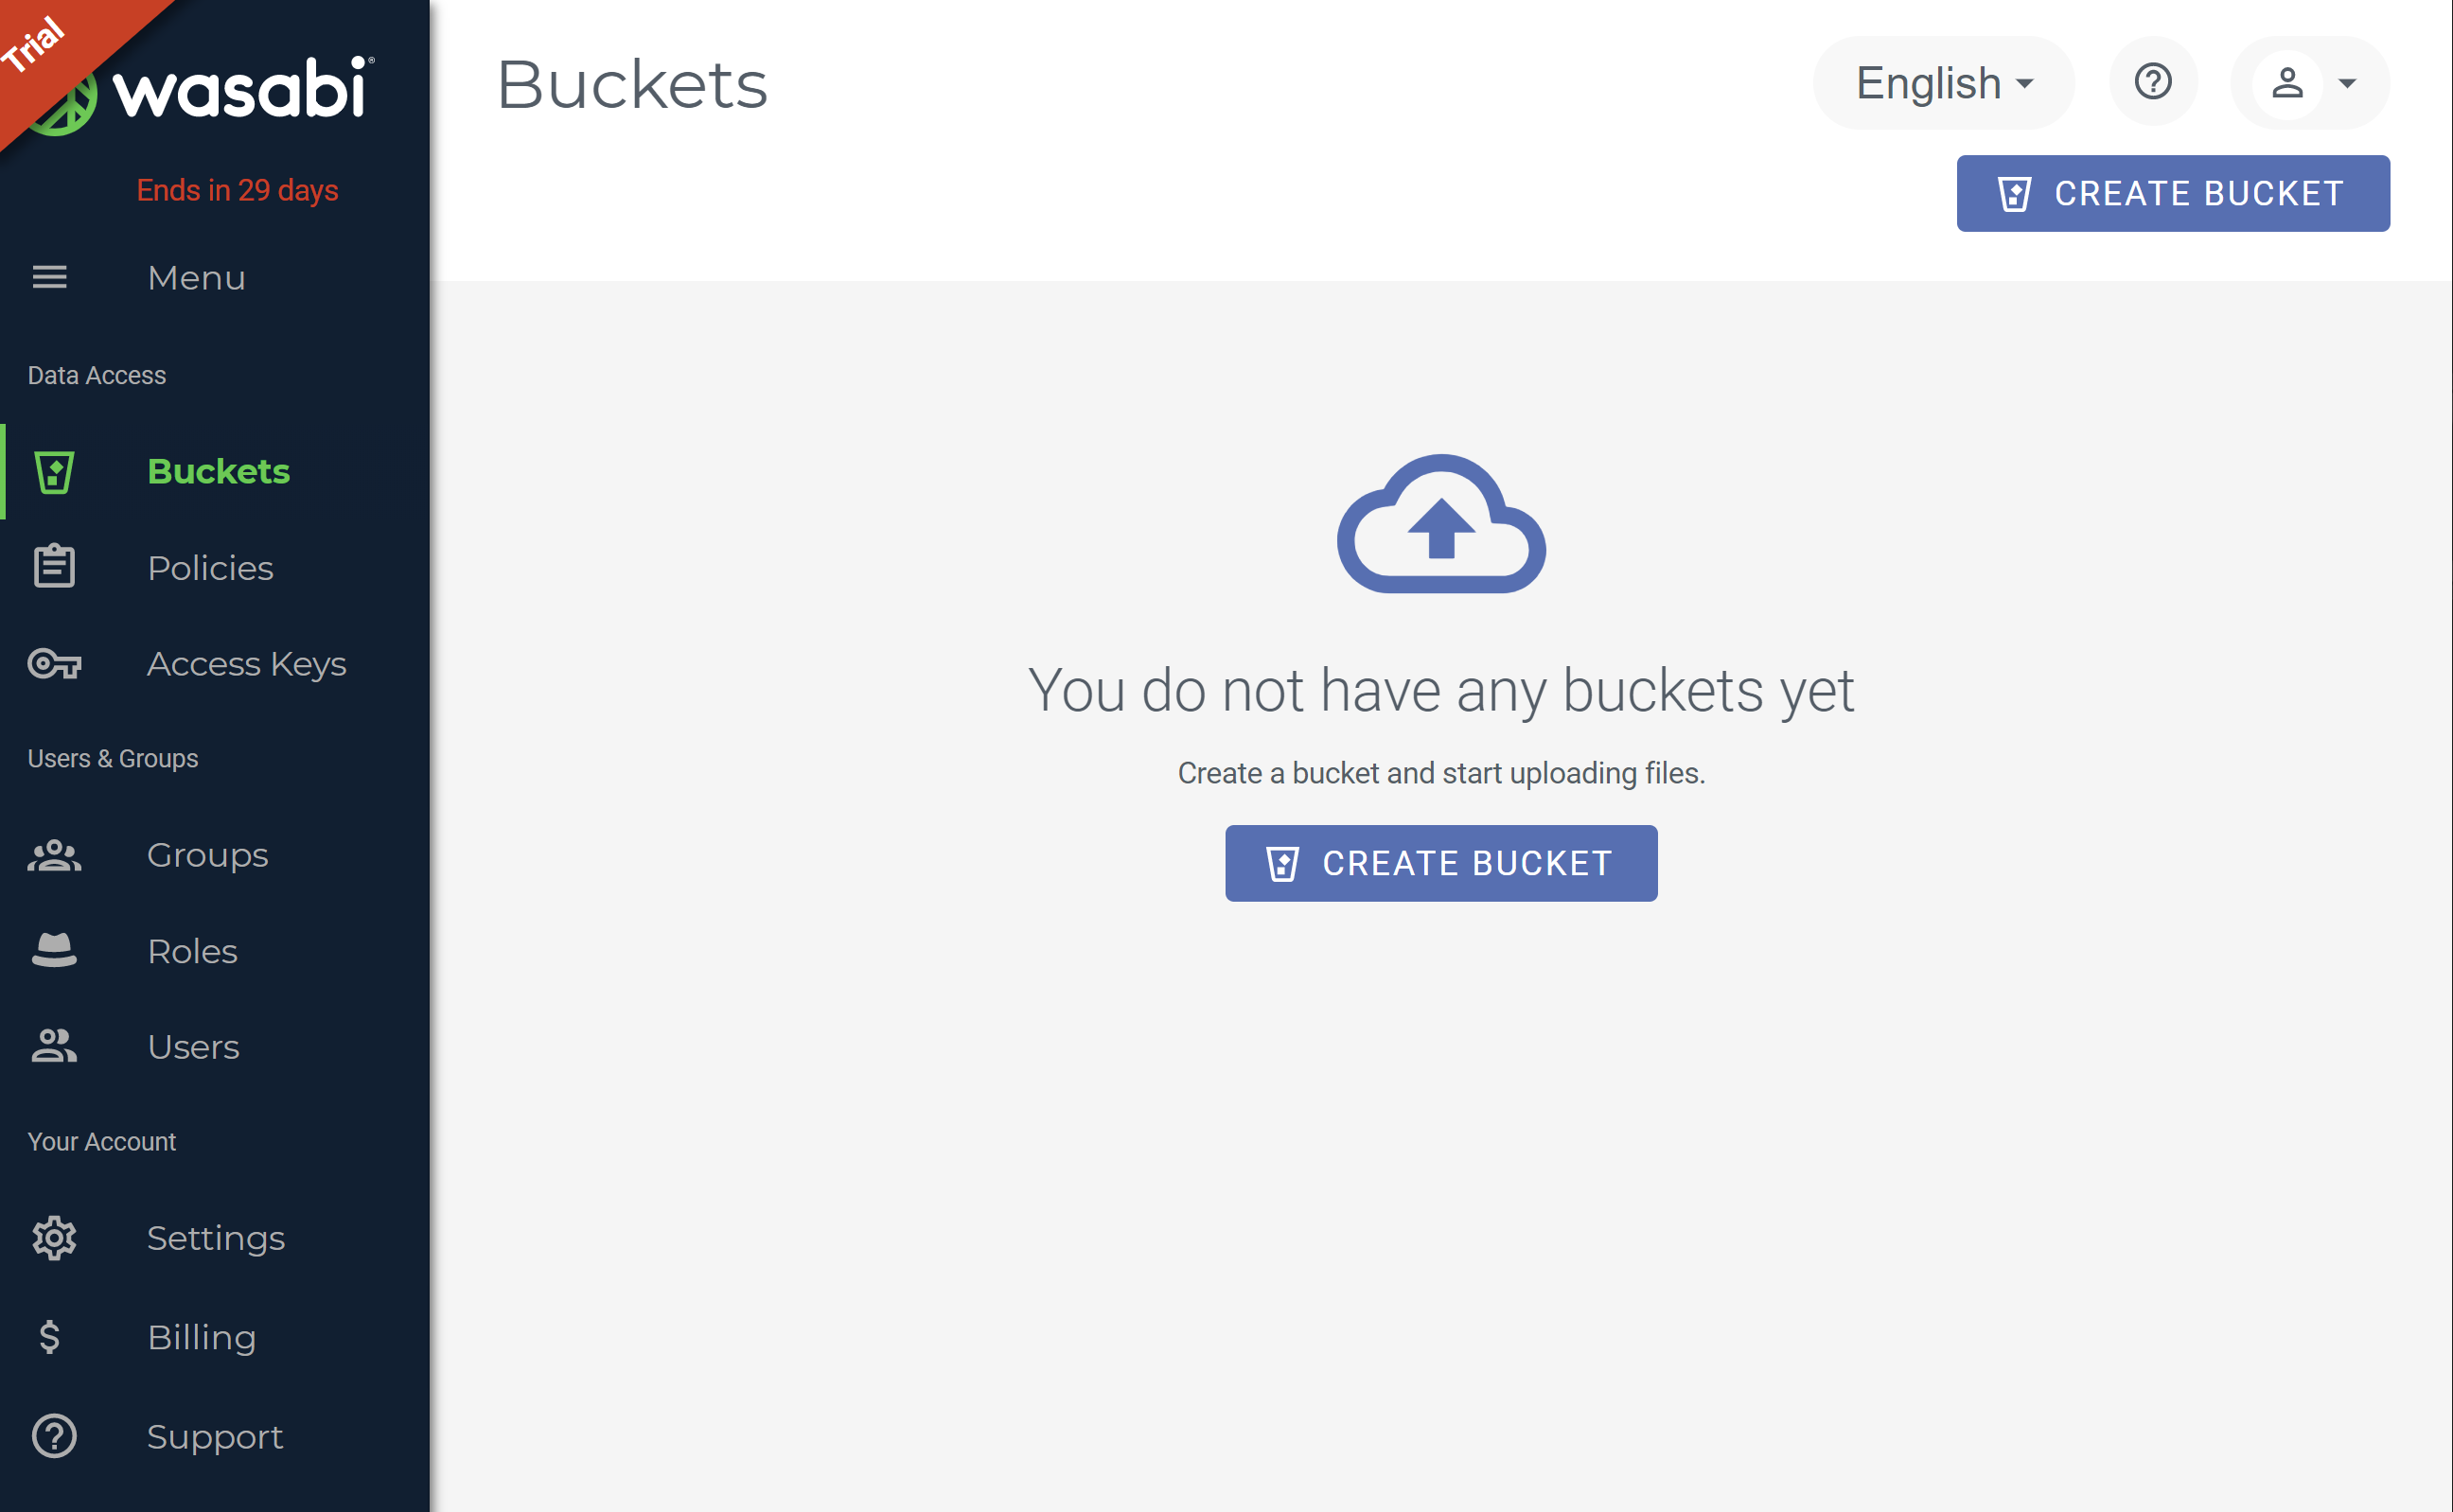The image size is (2453, 1512).
Task: Open help via top question mark icon
Action: pos(2152,82)
